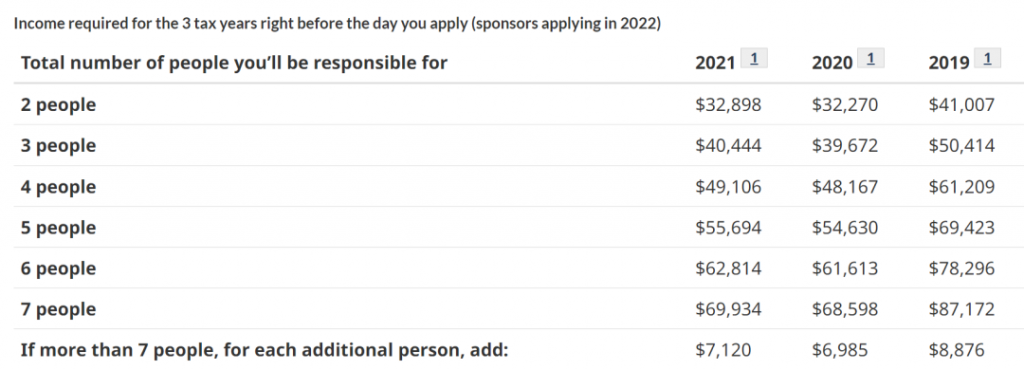Screen dimensions: 1024x370
Task: Click the '7 people' row label
Action: pyautogui.click(x=58, y=309)
